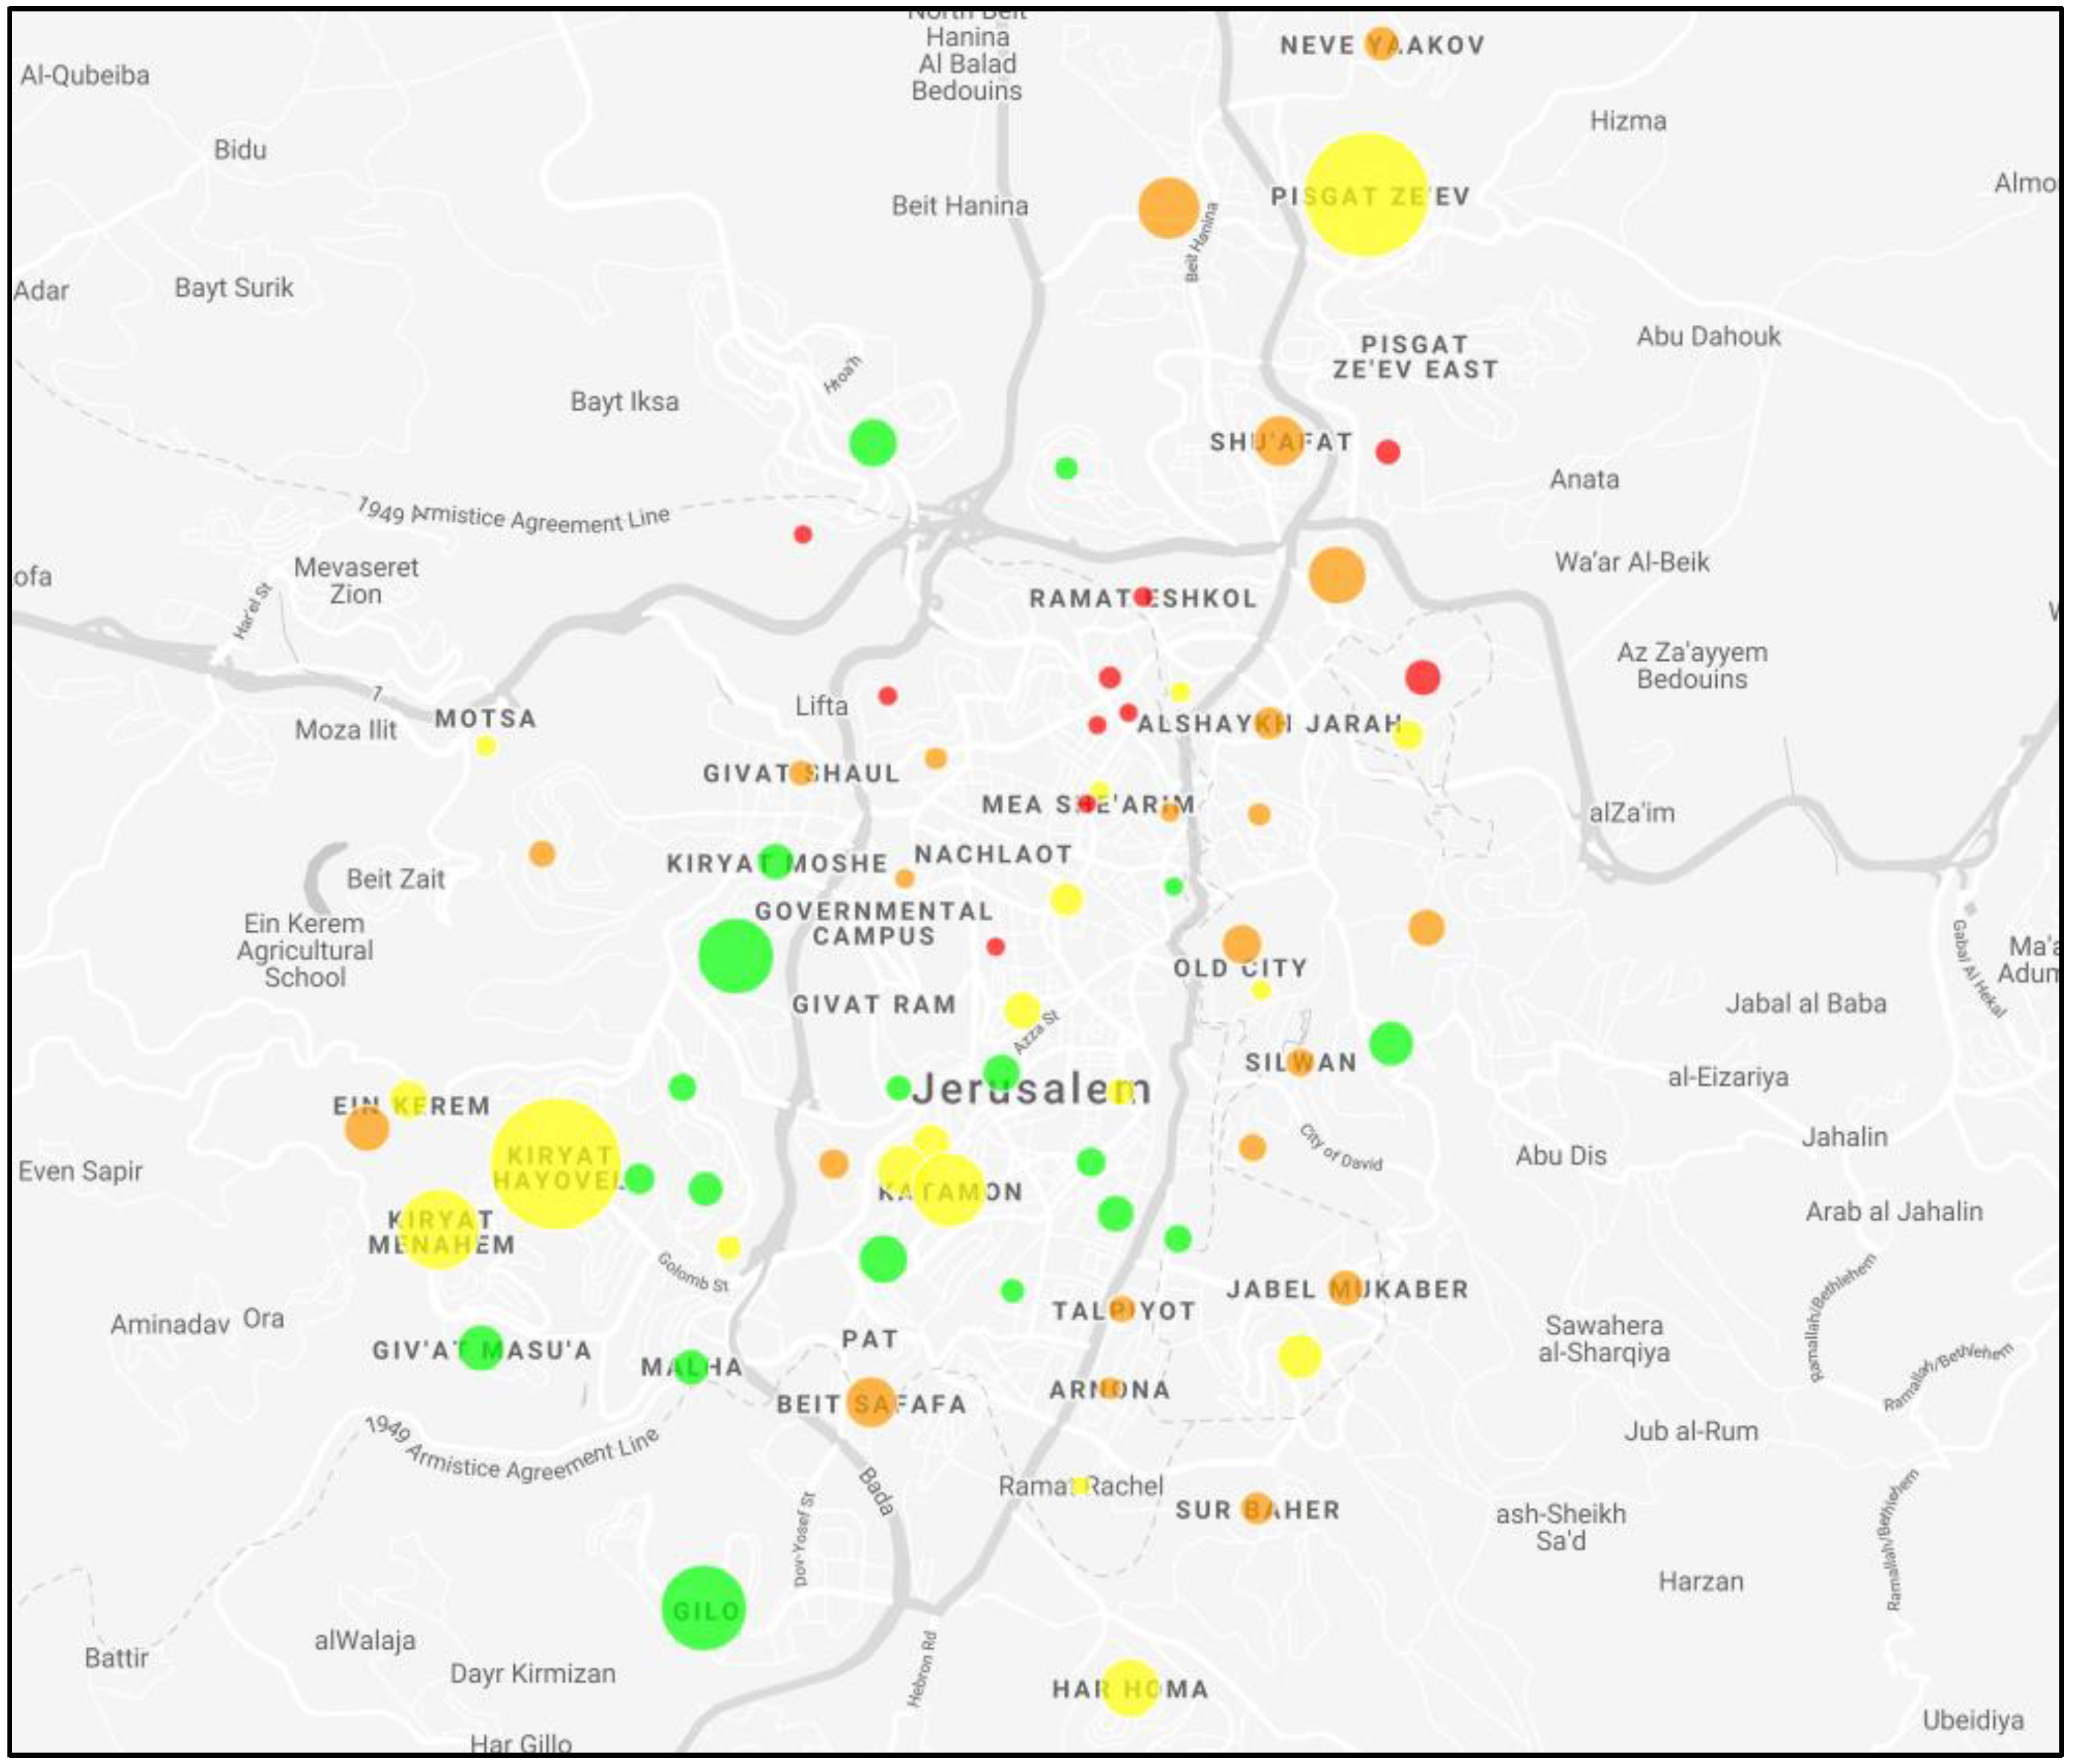Click the yellow Har Homa marker

tap(1129, 1688)
